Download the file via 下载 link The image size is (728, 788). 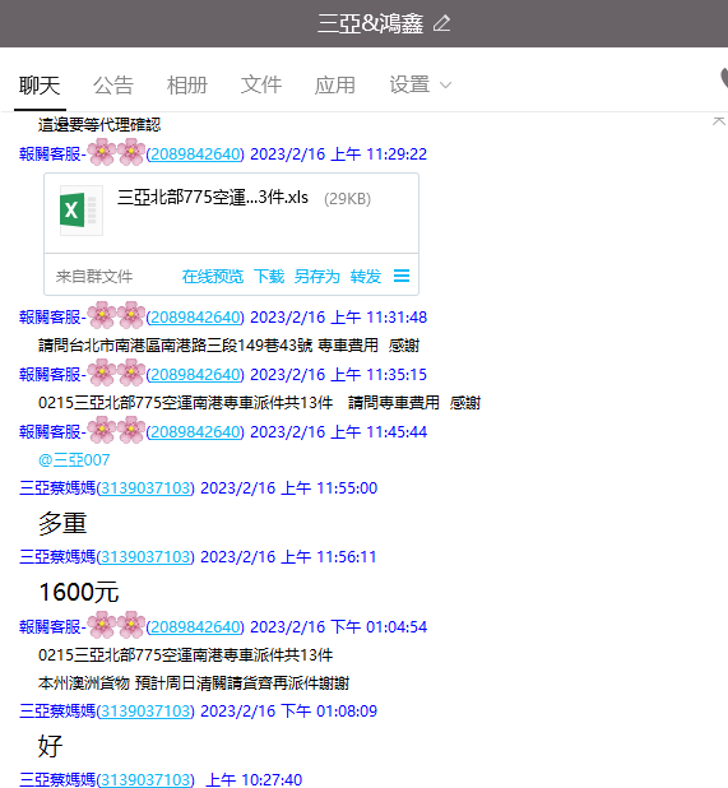click(x=268, y=276)
